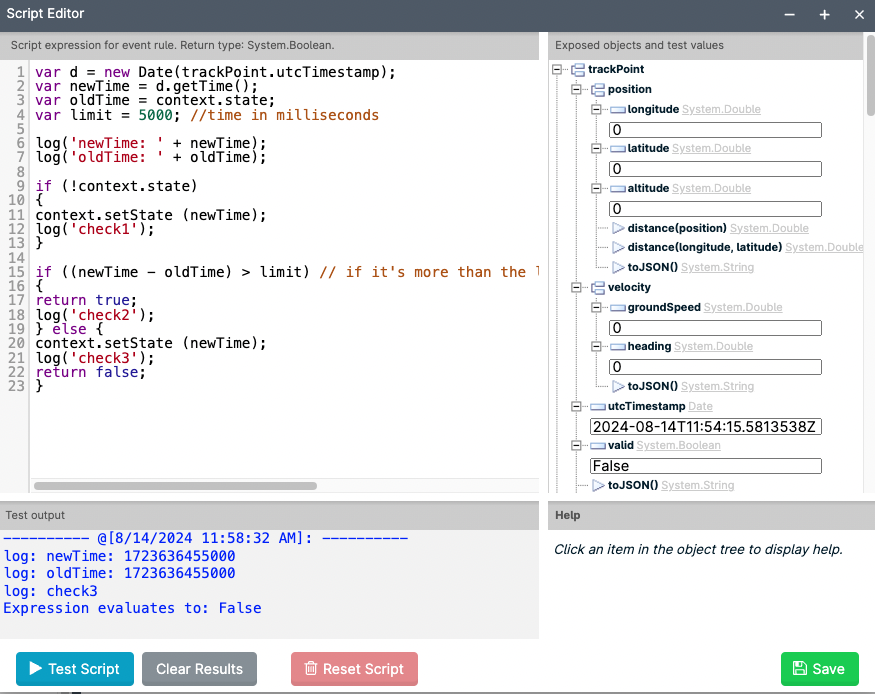Screen dimensions: 875x694
Task: Click trackPoint's toJSON() arrow icon at bottom
Action: click(x=598, y=485)
